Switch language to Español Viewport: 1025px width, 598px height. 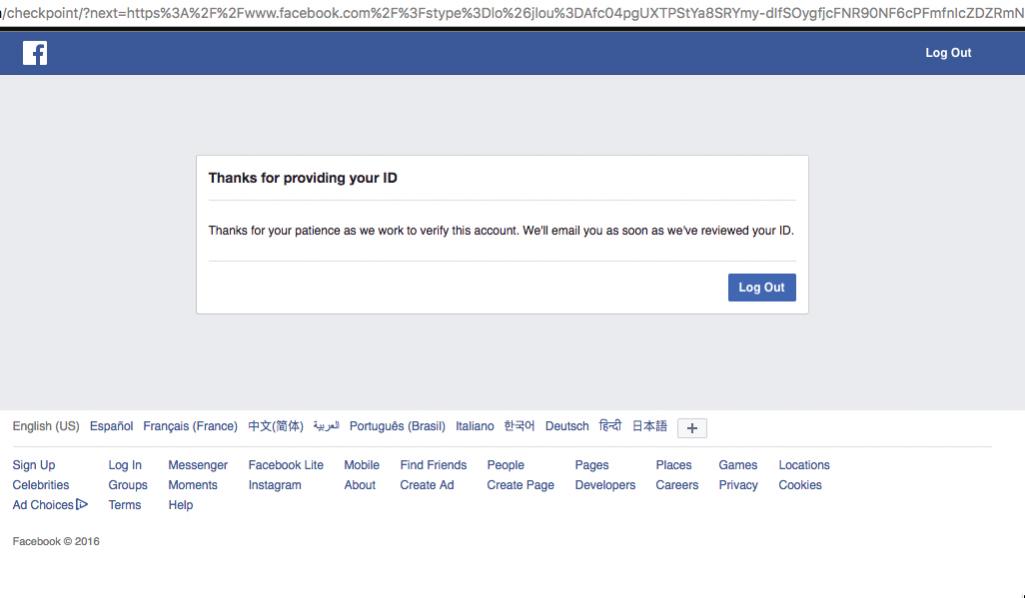coord(111,426)
